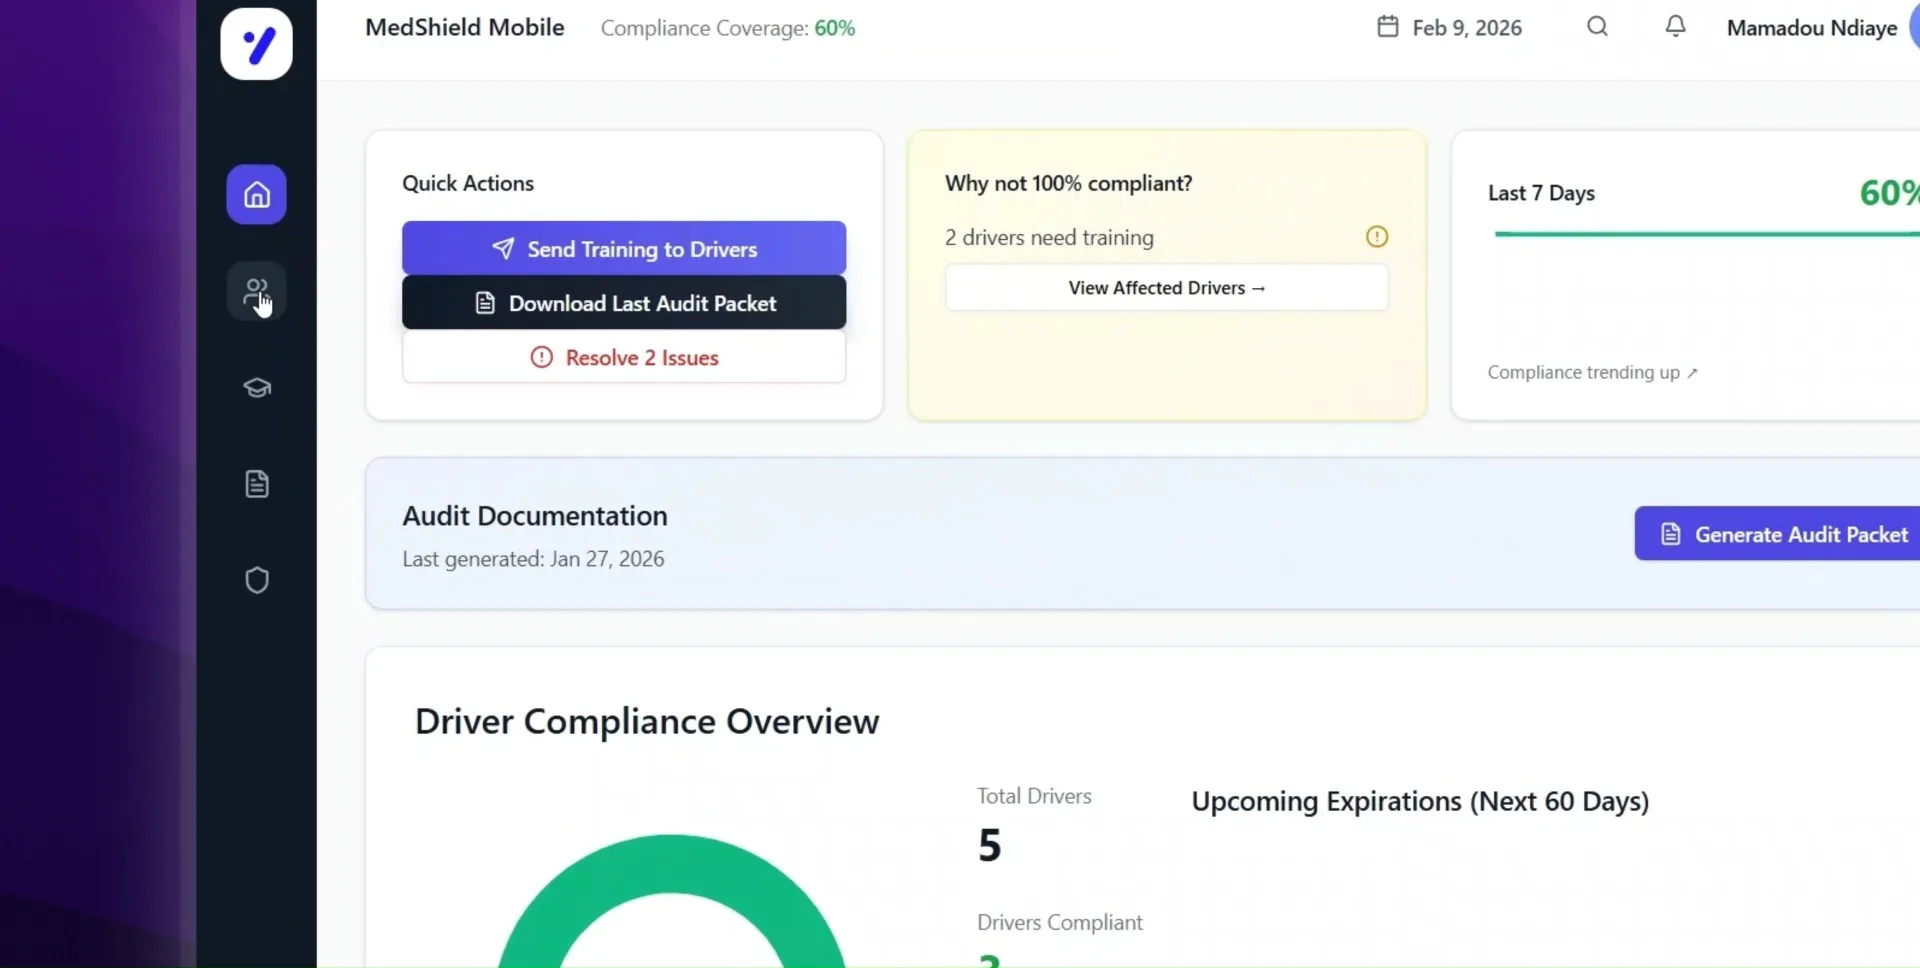This screenshot has height=968, width=1920.
Task: Click the Upcoming Expirations (Next 60 Days) heading
Action: point(1420,802)
